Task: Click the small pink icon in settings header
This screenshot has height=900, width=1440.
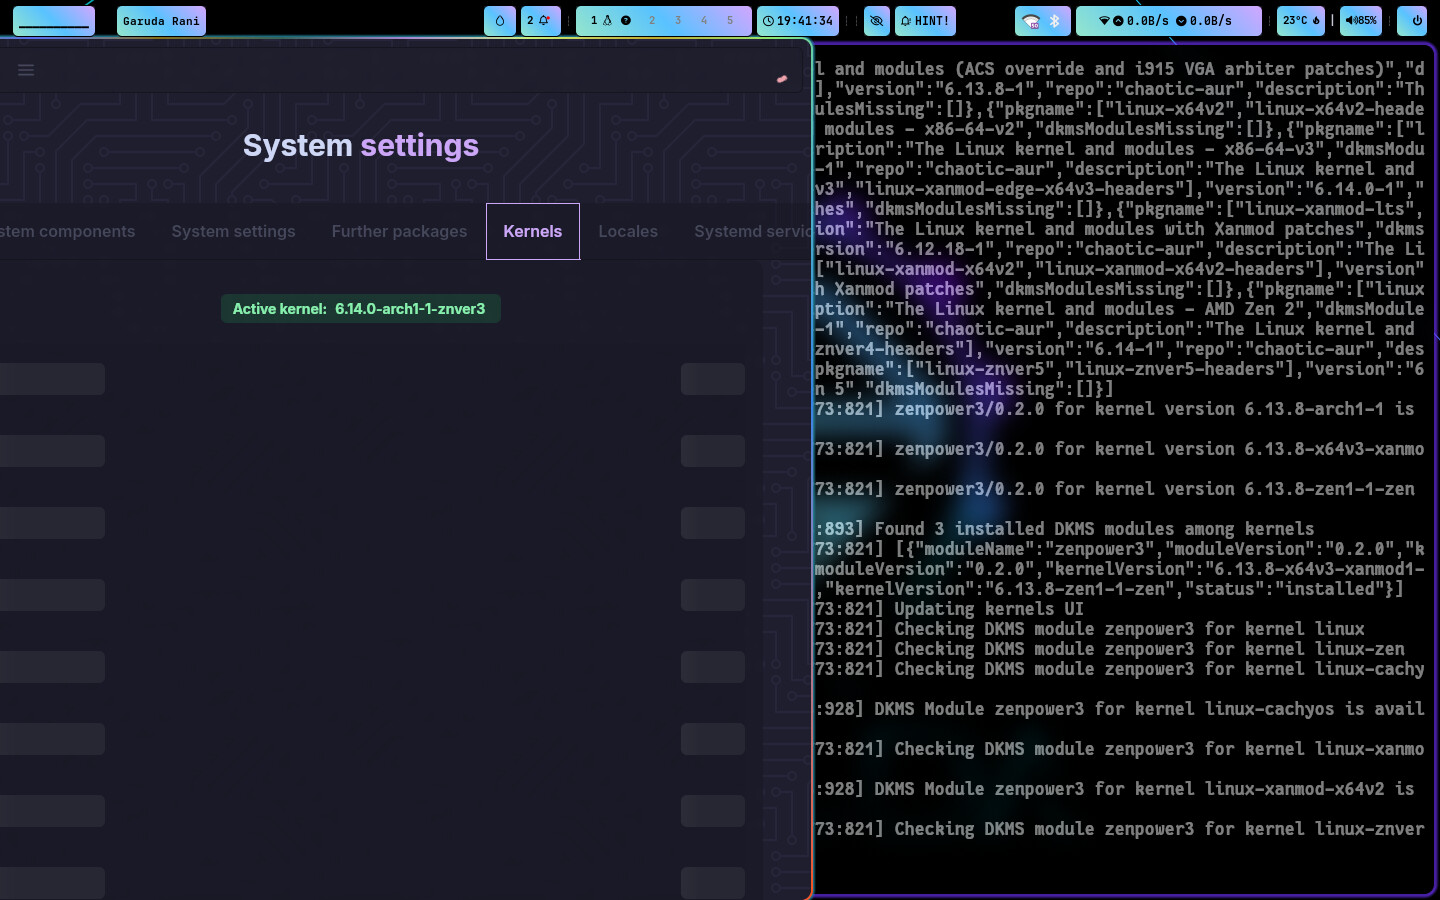Action: point(782,78)
